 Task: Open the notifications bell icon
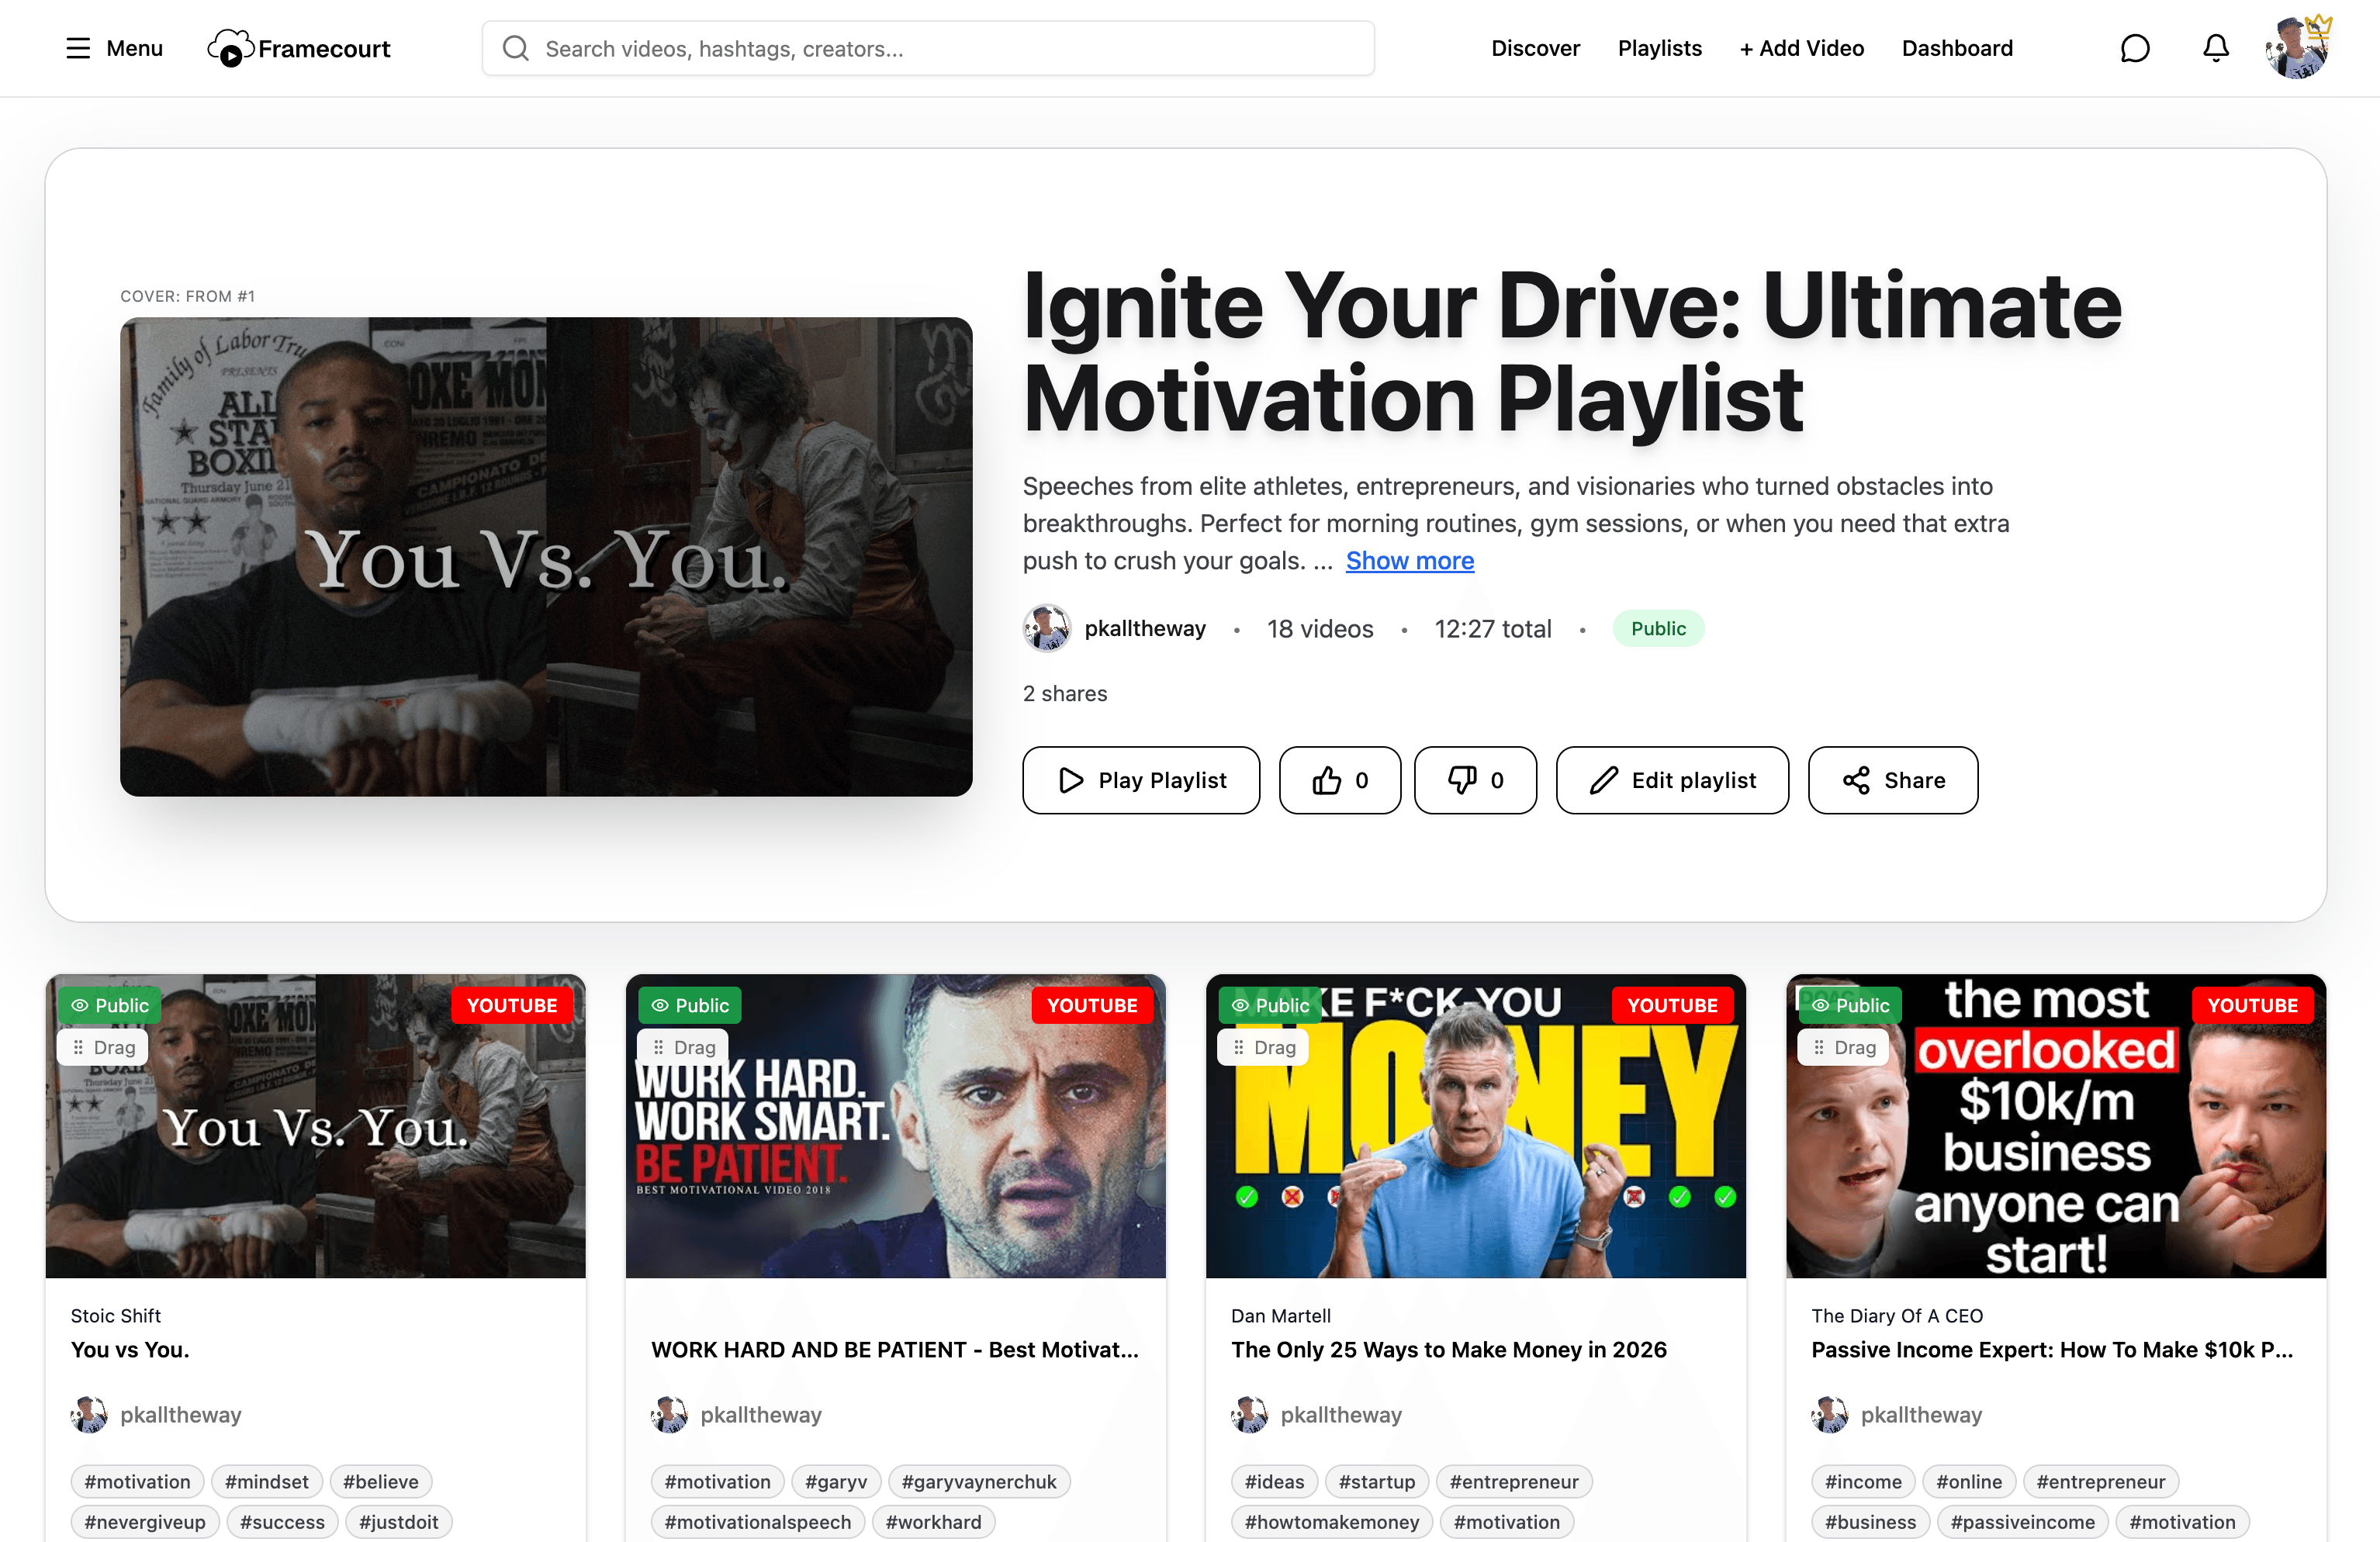tap(2215, 48)
